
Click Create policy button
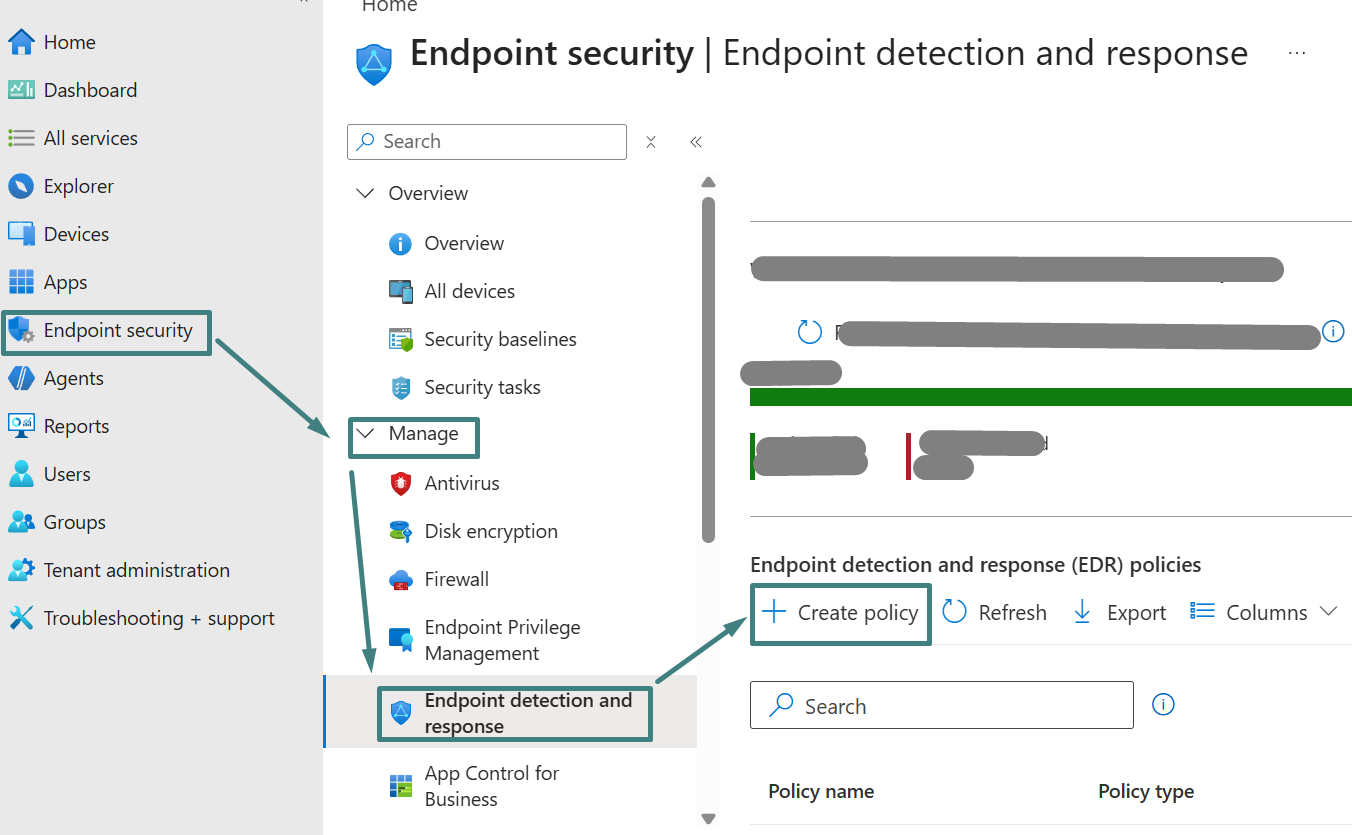pos(841,613)
